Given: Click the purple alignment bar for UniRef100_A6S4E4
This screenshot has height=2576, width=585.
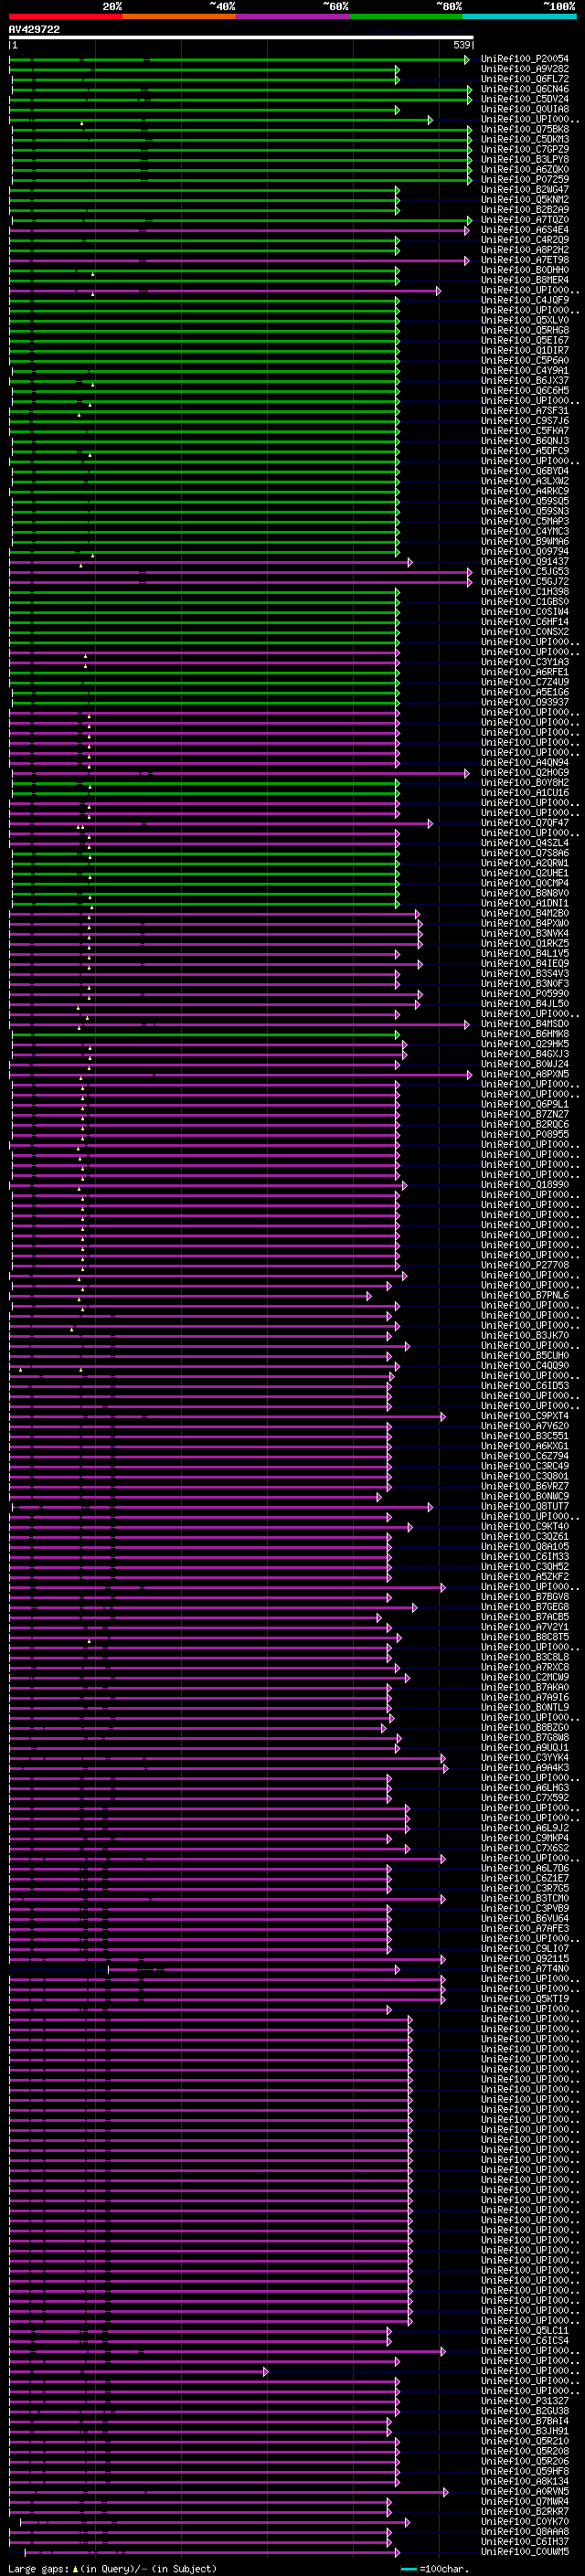Looking at the screenshot, I should point(238,229).
